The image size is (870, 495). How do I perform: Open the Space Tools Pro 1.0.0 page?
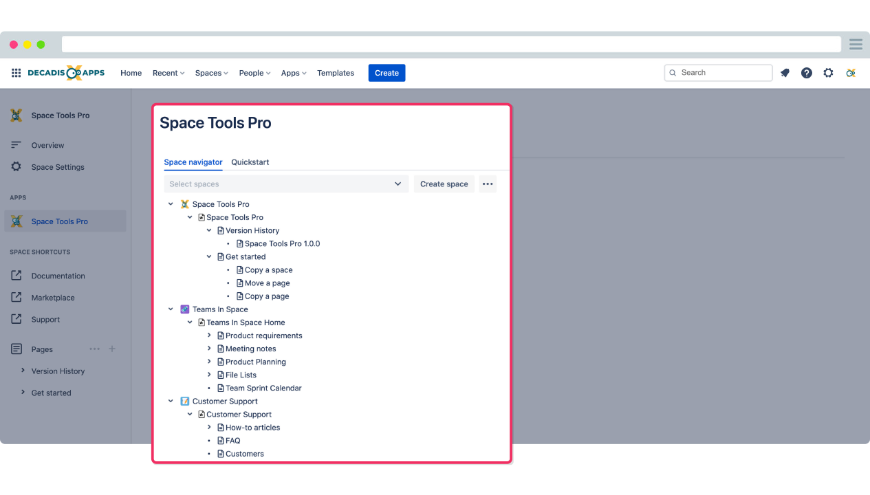click(x=282, y=244)
